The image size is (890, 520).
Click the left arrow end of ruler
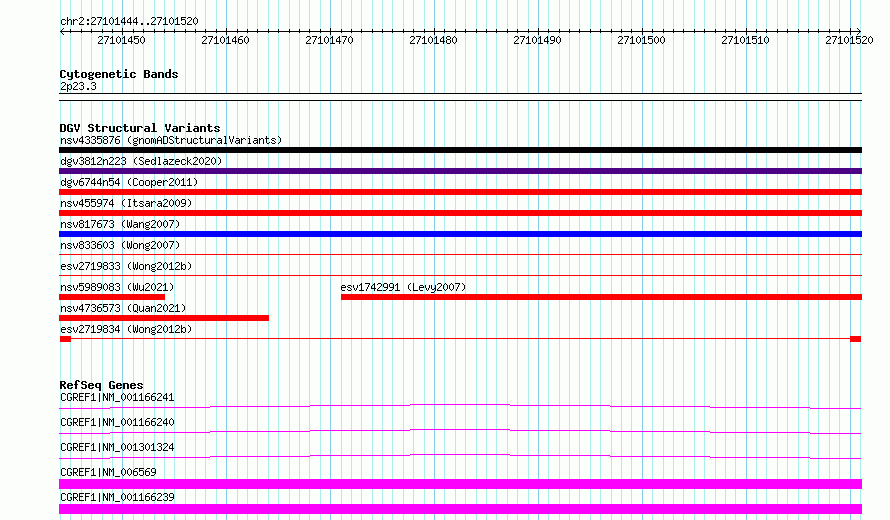[x=62, y=31]
